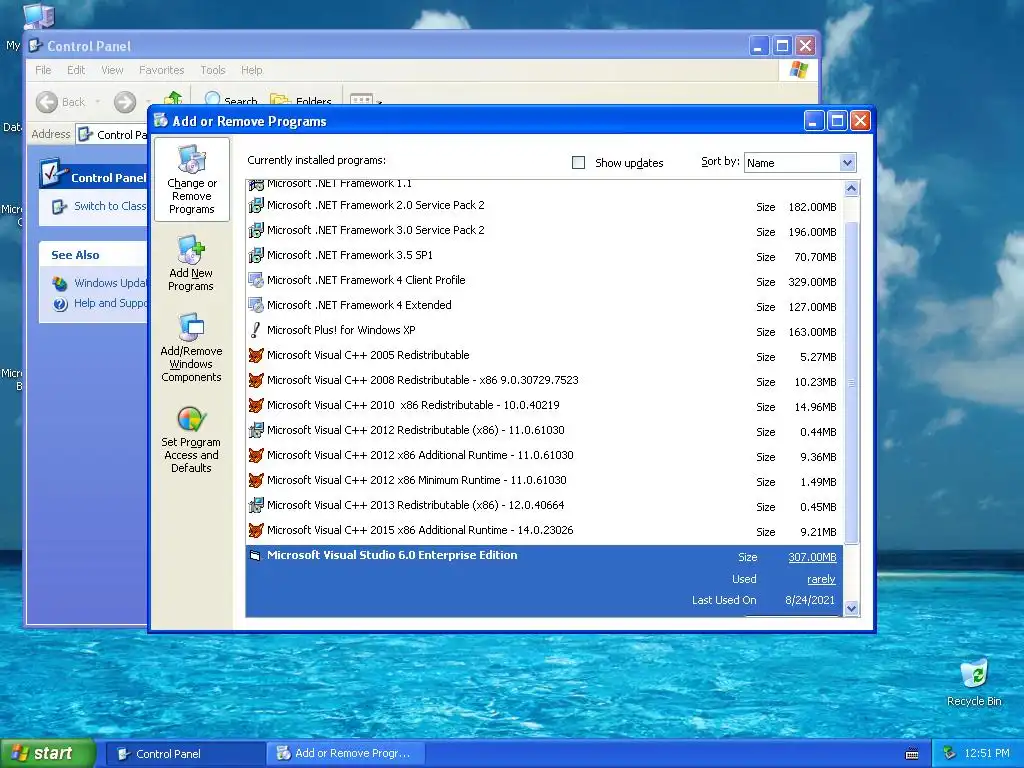Click the keyboard icon in the taskbar
Screen dimensions: 1024x768
click(912, 754)
